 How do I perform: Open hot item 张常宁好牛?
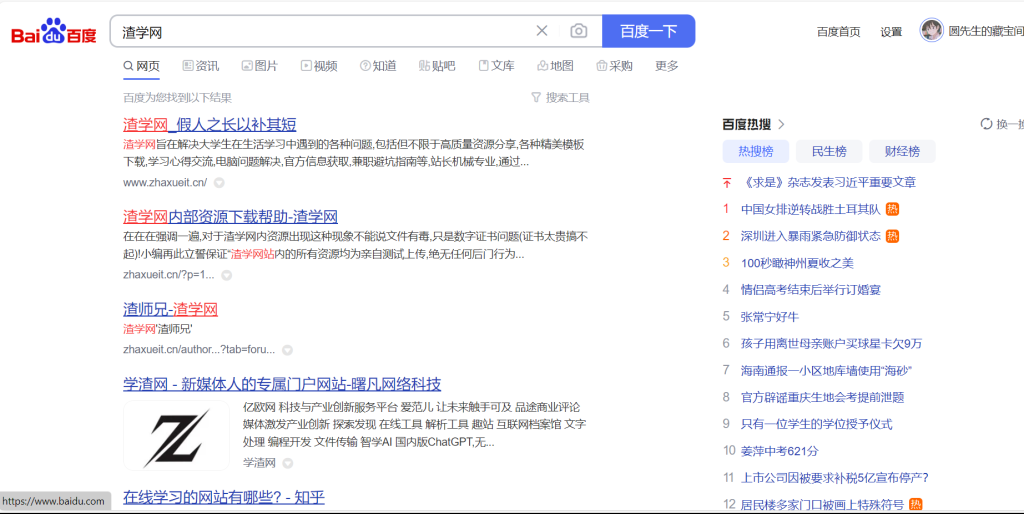click(769, 317)
